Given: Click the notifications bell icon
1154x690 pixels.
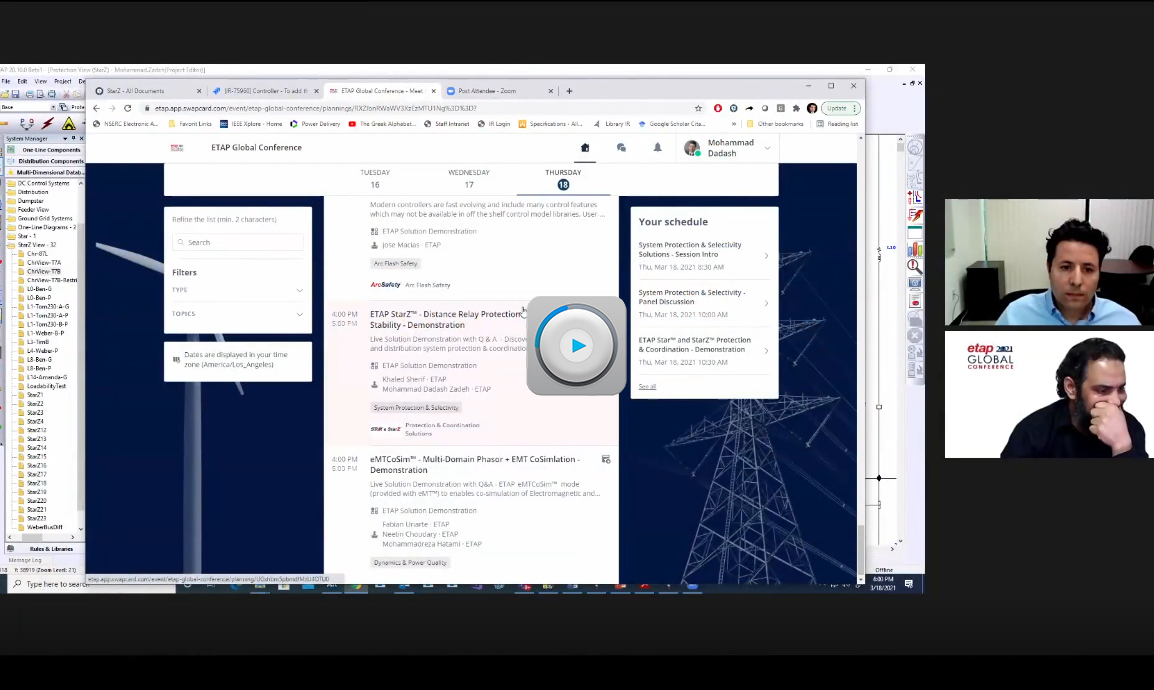Looking at the screenshot, I should 657,148.
